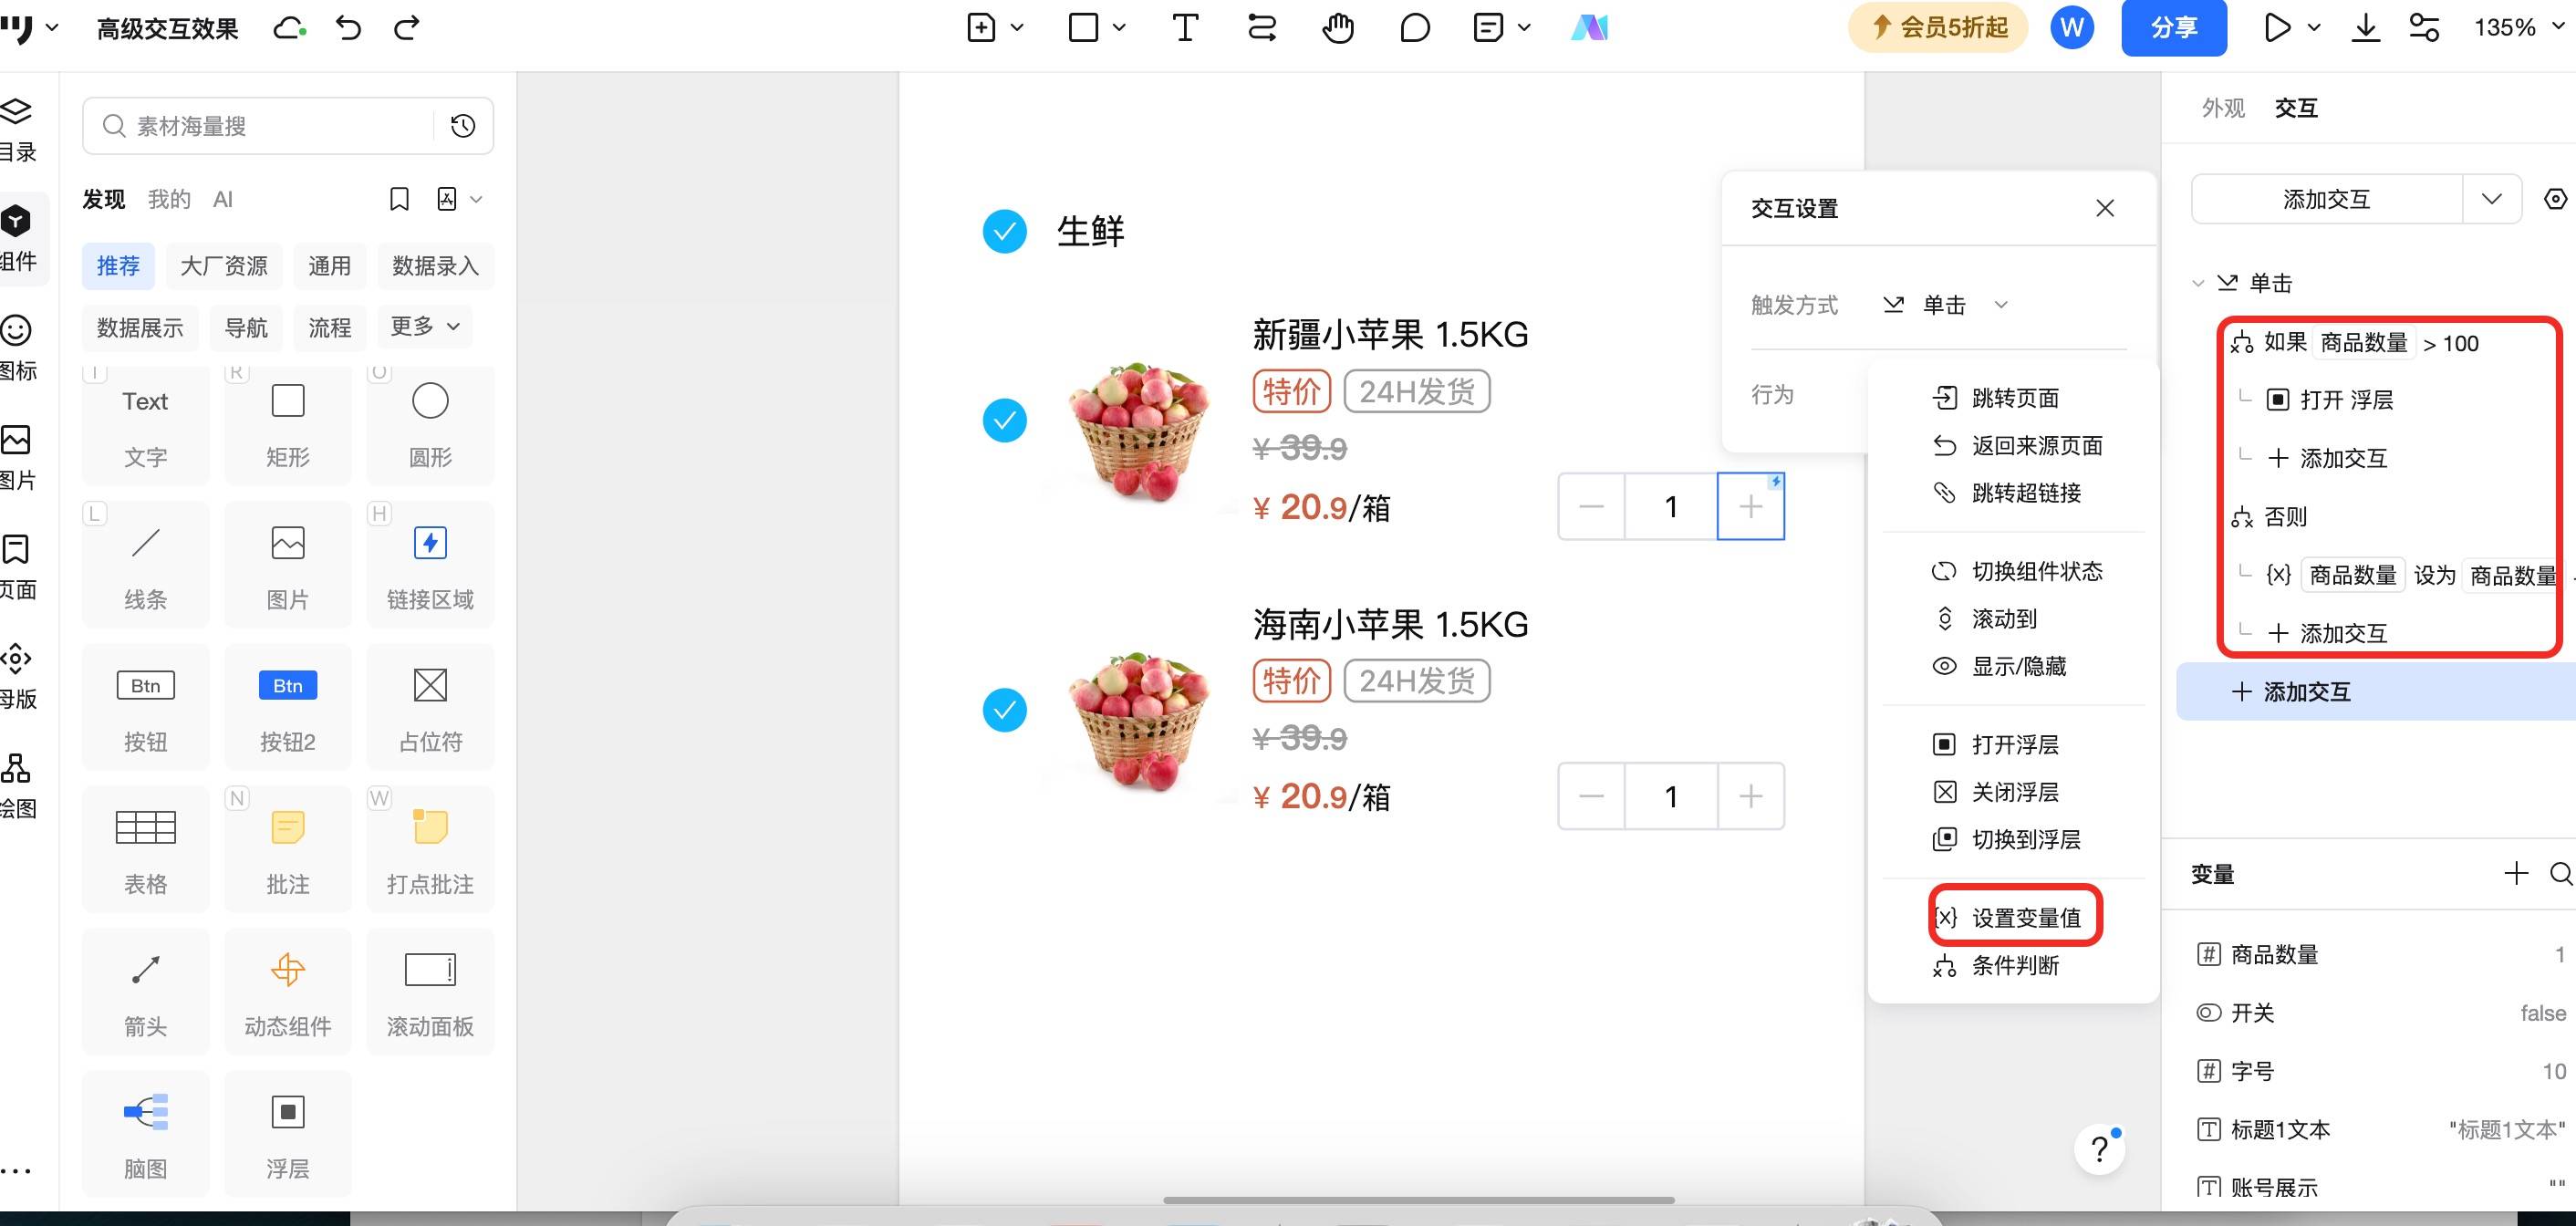The width and height of the screenshot is (2576, 1226).
Task: Open the 触发方式 单击 dropdown
Action: tap(1945, 305)
